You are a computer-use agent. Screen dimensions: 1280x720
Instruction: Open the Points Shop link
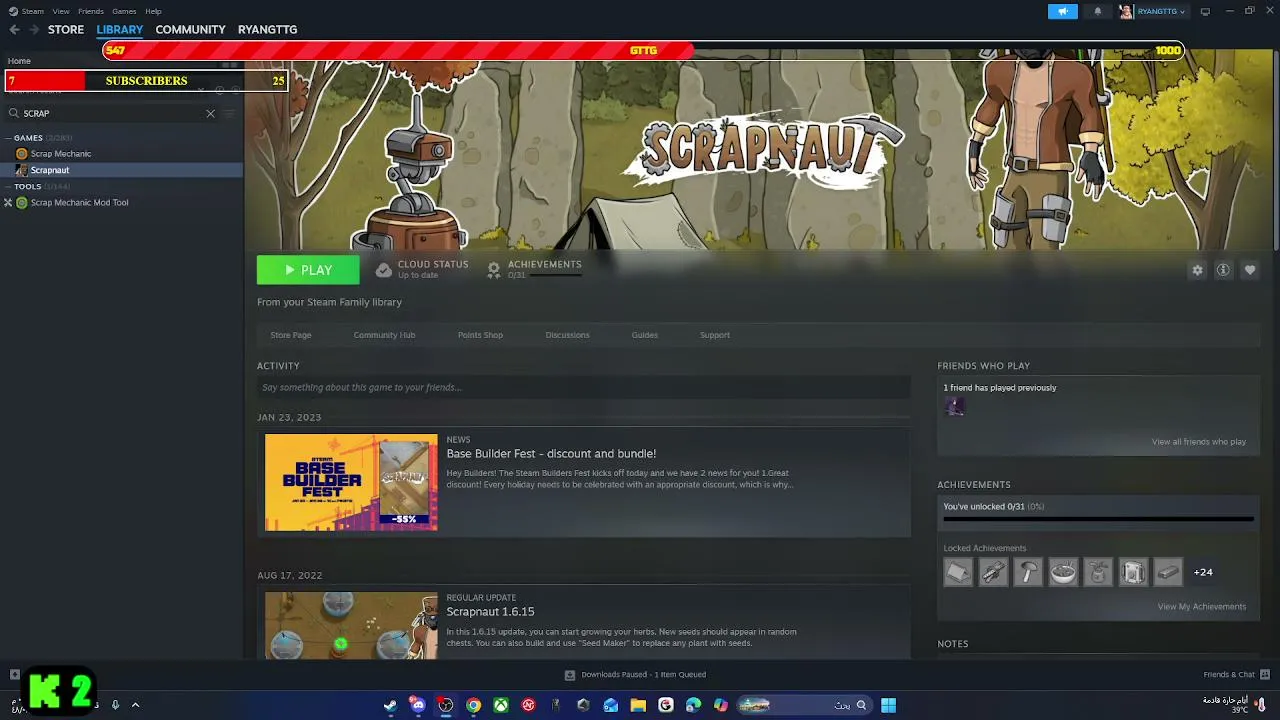point(480,335)
